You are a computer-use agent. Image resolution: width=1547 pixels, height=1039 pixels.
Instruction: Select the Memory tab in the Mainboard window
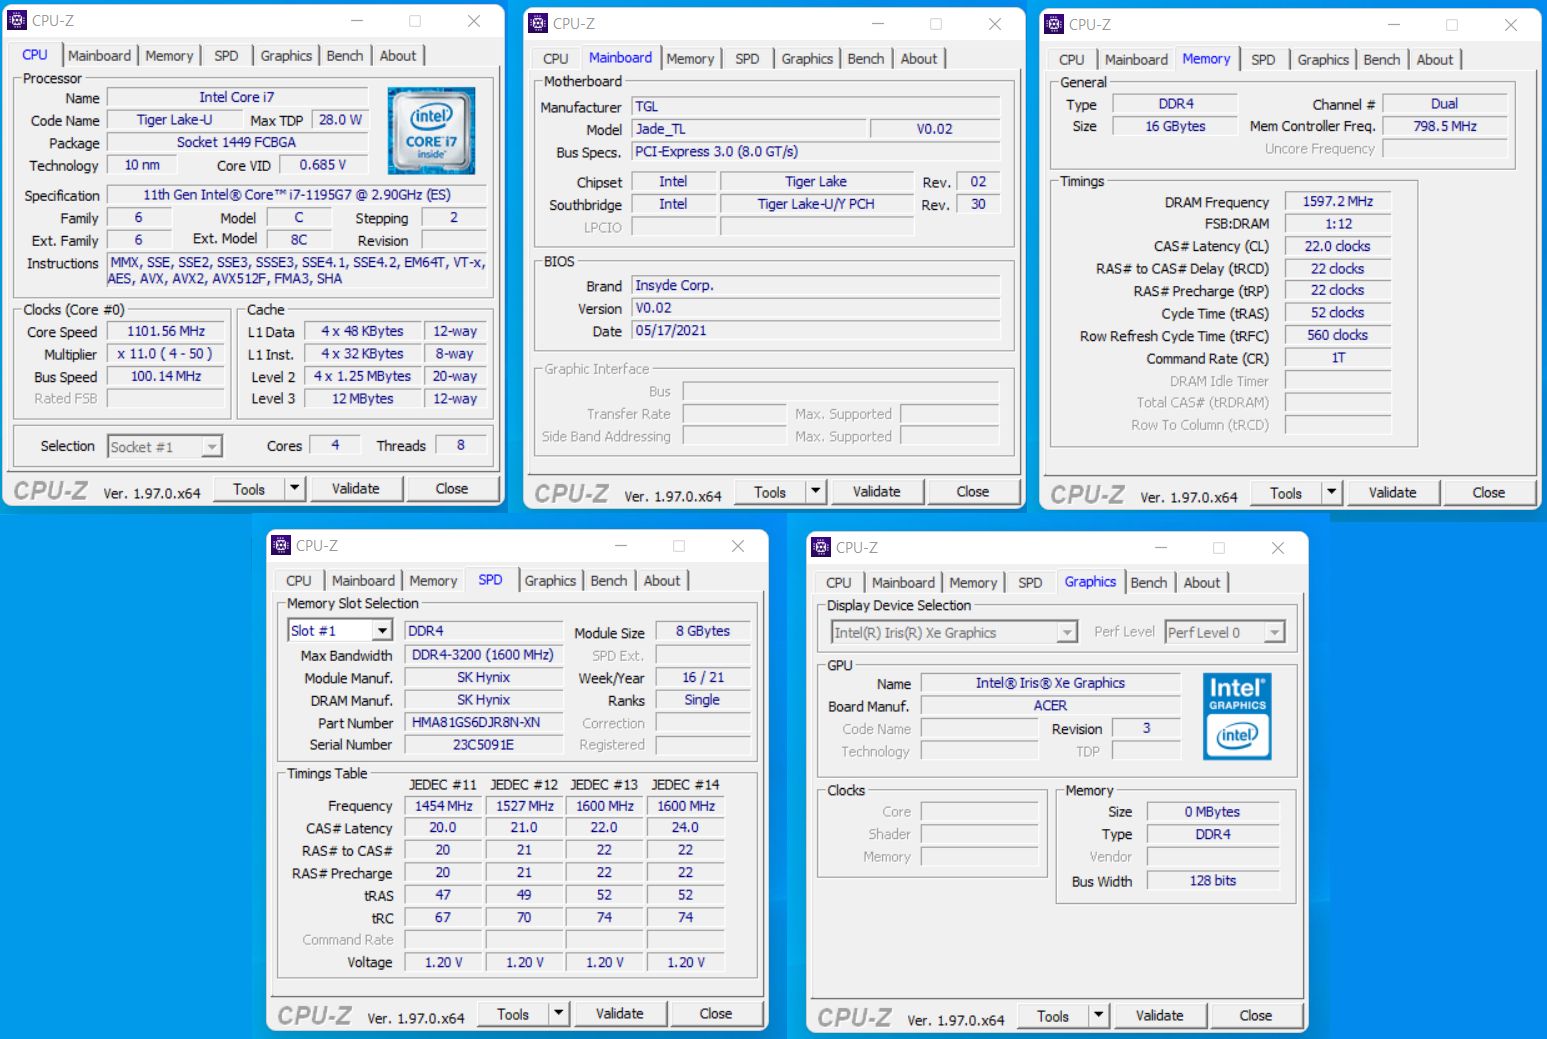point(690,59)
